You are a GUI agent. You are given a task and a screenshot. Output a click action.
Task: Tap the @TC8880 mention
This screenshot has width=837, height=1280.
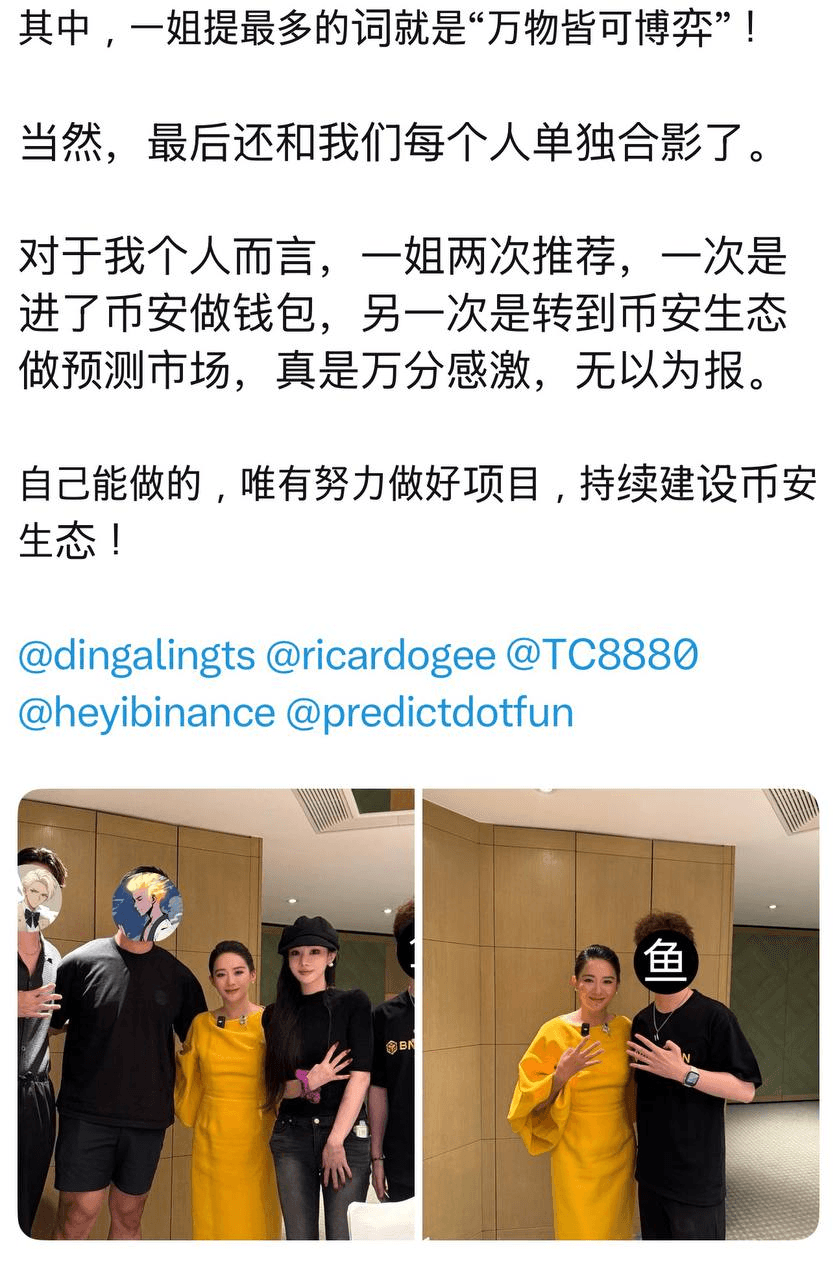(603, 656)
